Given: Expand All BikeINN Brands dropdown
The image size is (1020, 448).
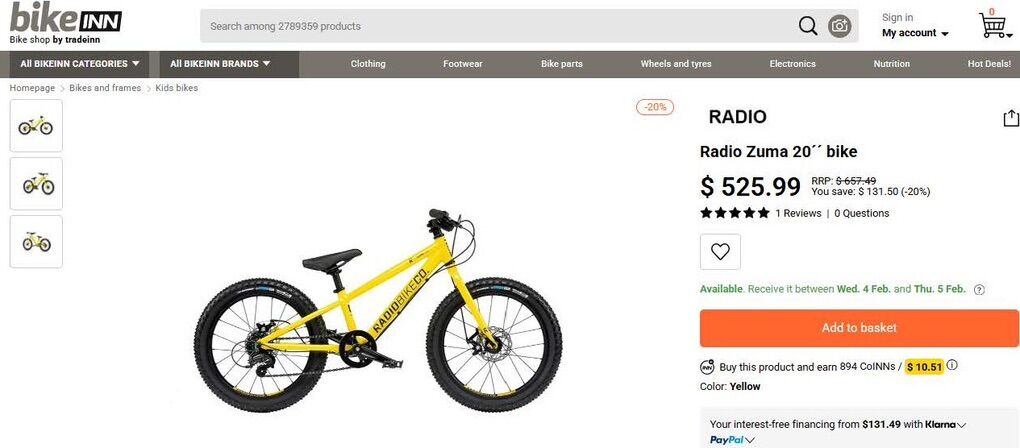Looking at the screenshot, I should click(x=220, y=64).
